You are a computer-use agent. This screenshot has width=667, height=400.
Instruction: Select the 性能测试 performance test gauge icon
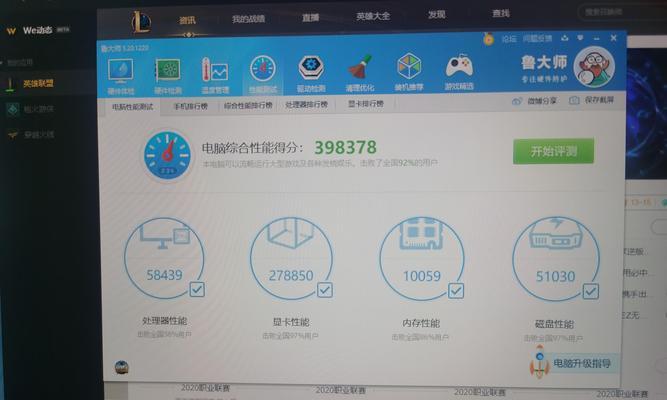pos(263,69)
